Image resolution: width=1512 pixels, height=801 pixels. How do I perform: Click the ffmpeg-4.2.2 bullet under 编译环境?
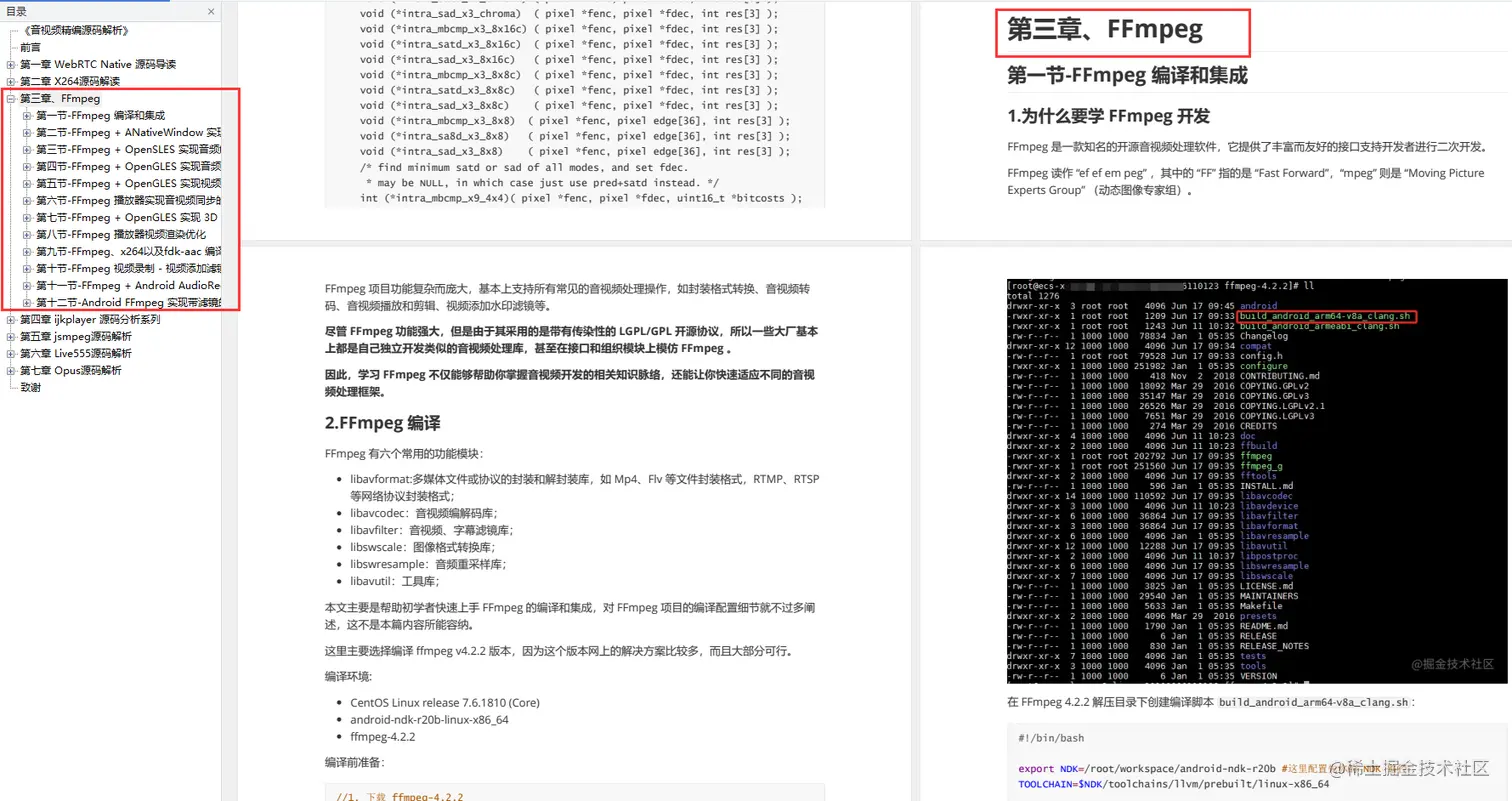(x=382, y=736)
